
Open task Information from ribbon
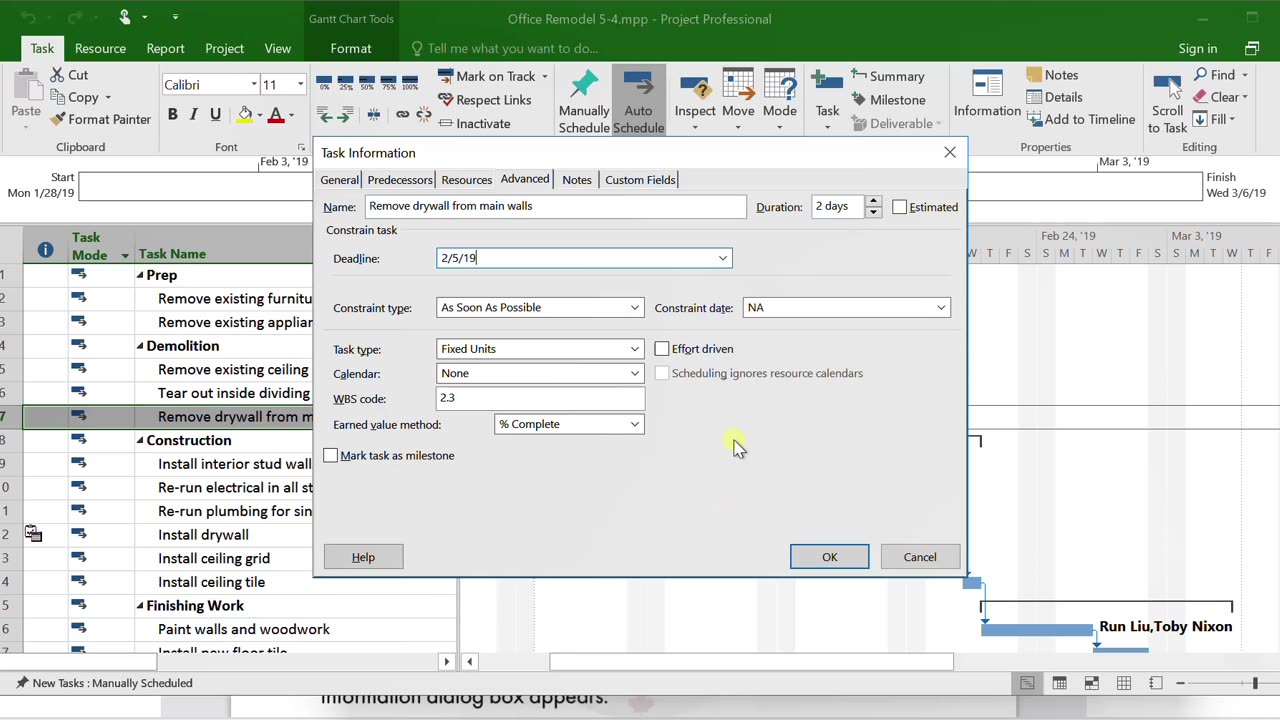tap(987, 95)
